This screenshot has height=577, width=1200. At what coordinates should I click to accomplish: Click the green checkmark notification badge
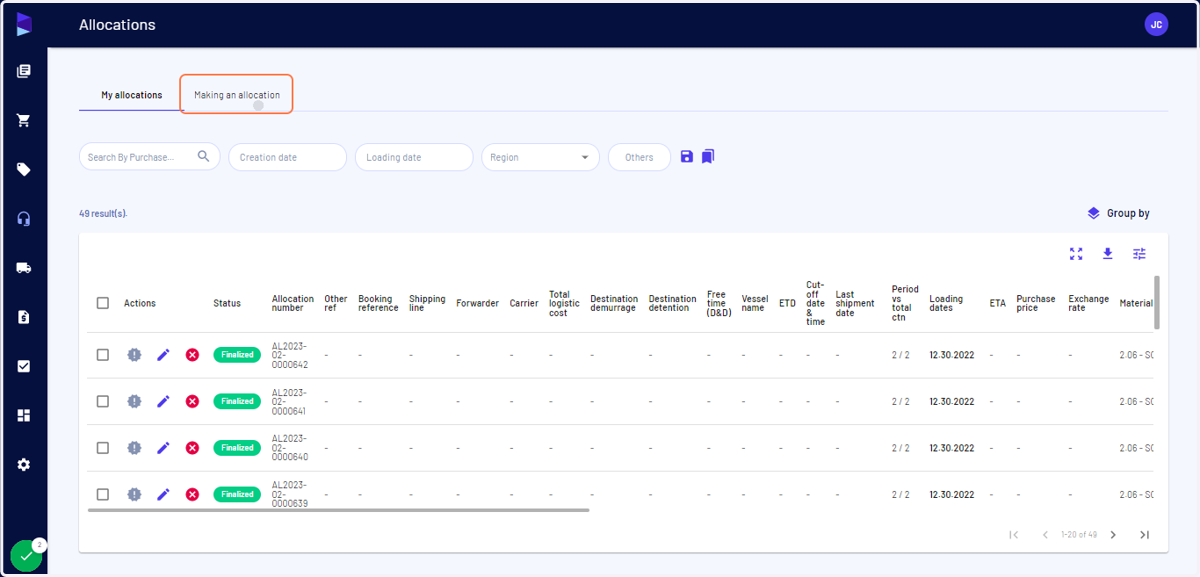pyautogui.click(x=26, y=555)
